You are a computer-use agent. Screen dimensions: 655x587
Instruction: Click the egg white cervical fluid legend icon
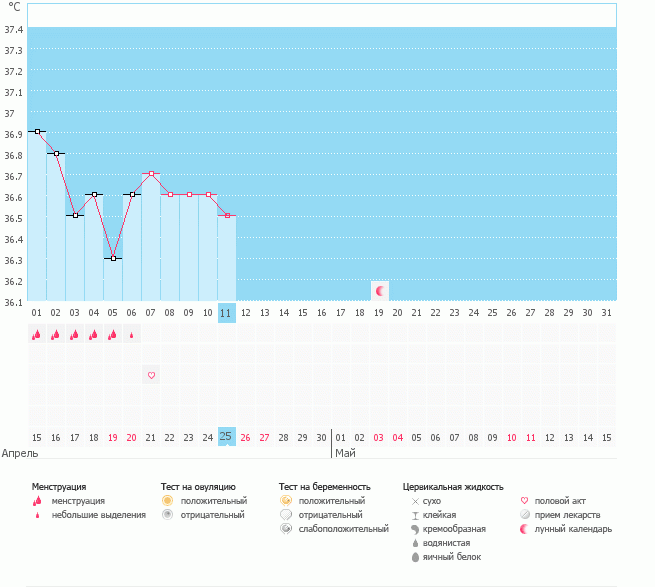click(x=414, y=556)
